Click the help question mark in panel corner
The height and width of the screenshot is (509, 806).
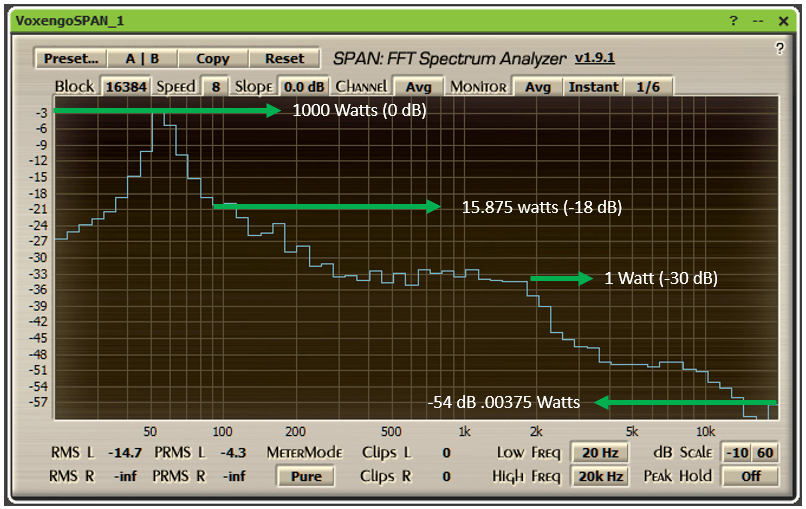pyautogui.click(x=779, y=48)
